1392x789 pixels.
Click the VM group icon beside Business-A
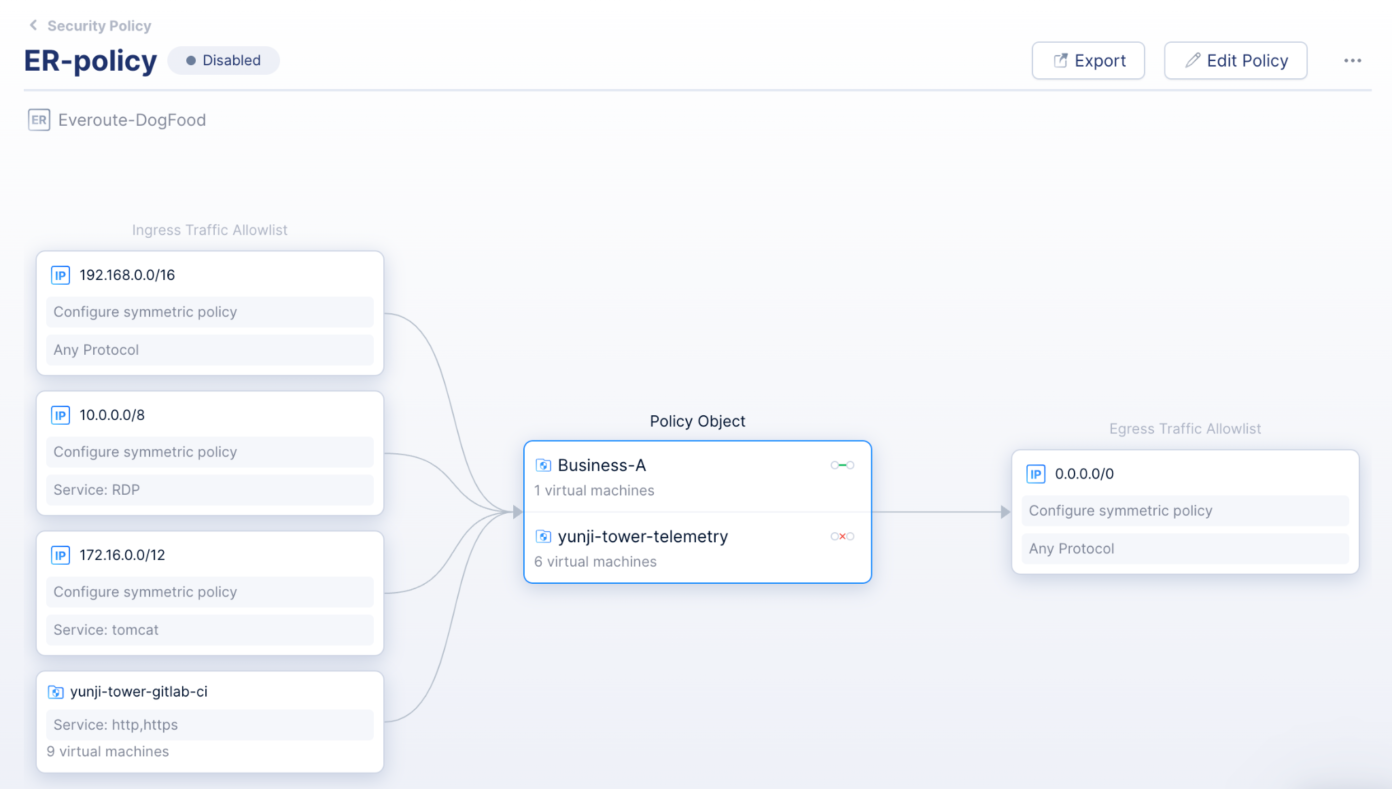543,464
